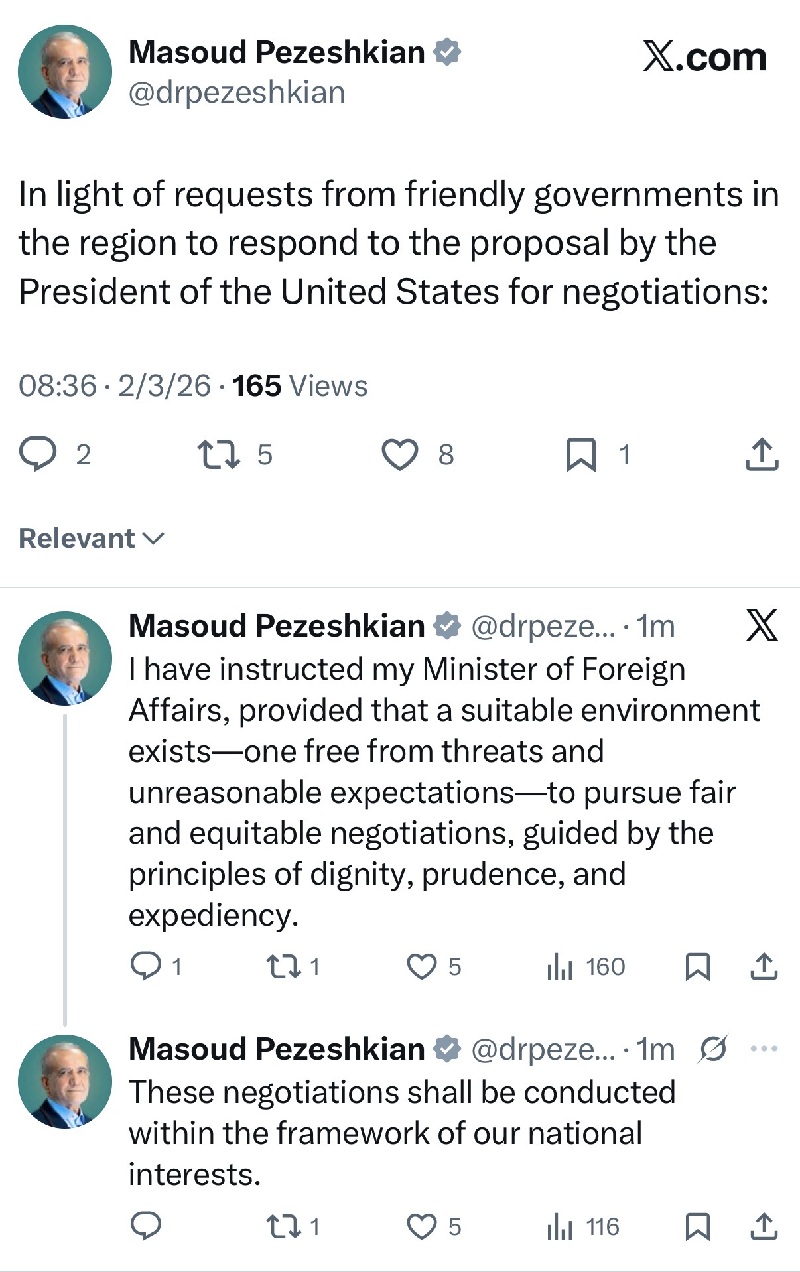Like the Minister of Foreign Affairs reply
Viewport: 800px width, 1272px height.
coord(424,967)
